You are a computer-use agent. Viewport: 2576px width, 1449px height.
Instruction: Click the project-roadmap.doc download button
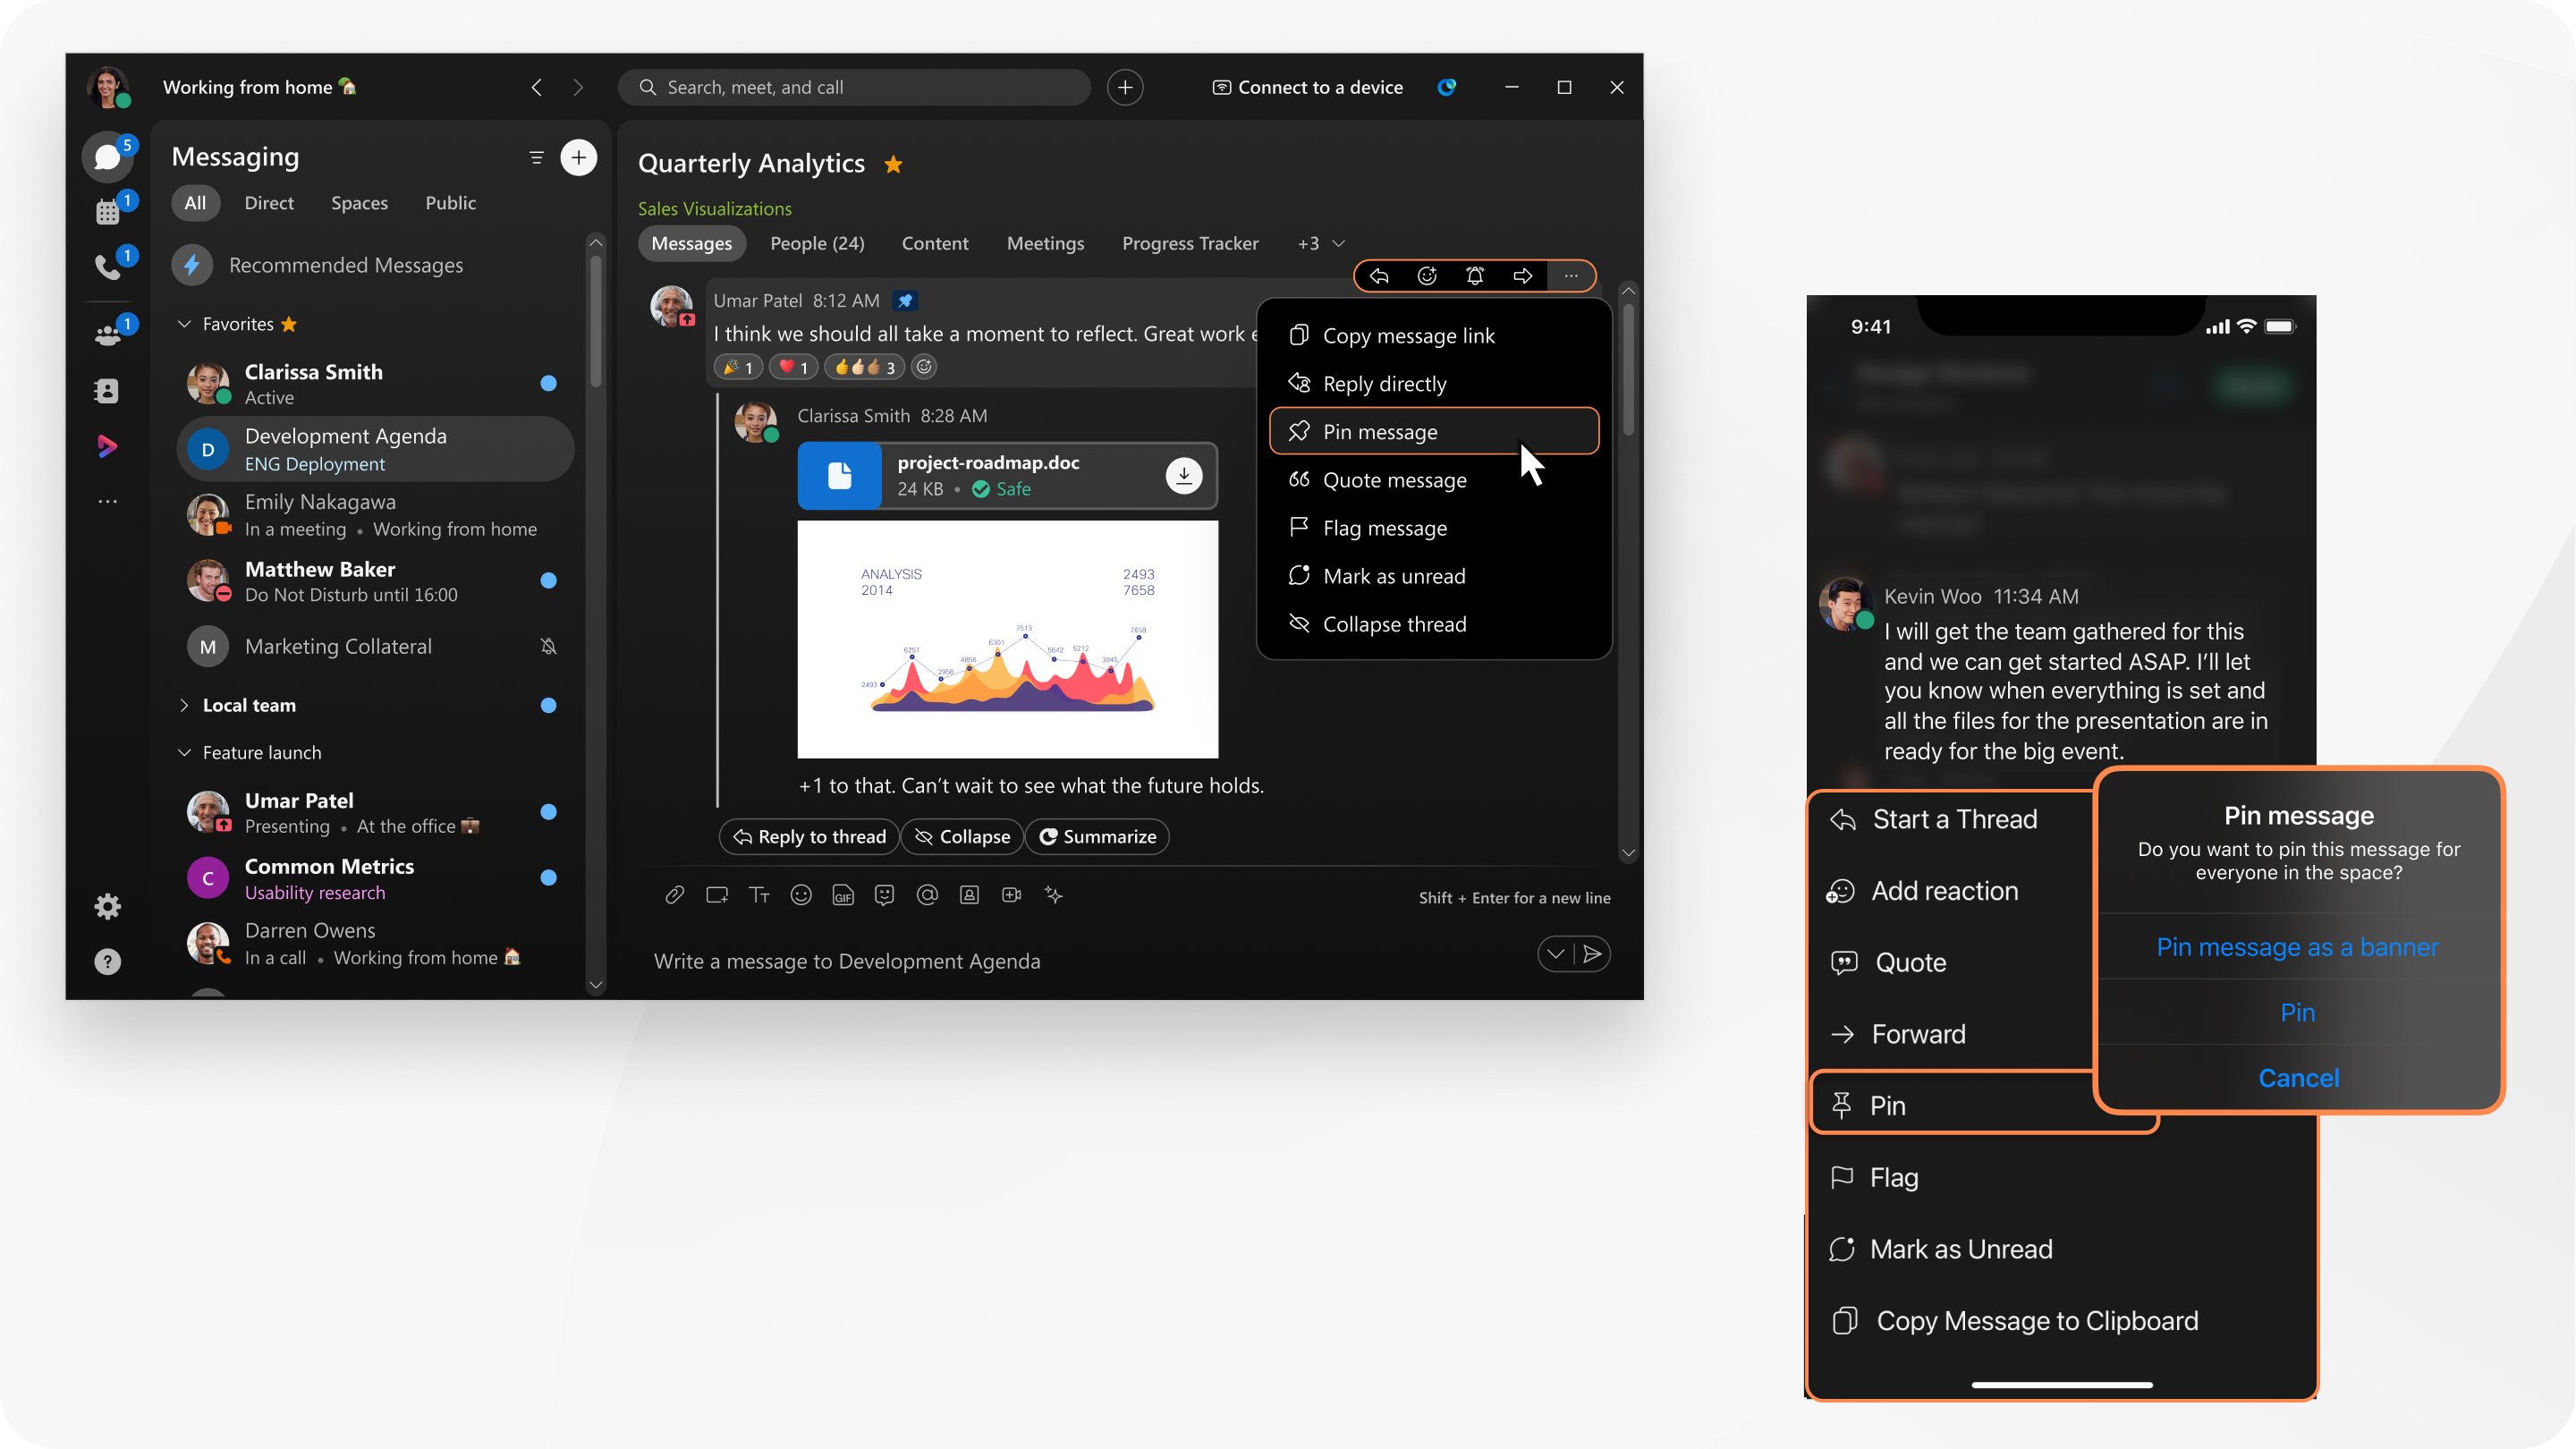click(x=1182, y=474)
